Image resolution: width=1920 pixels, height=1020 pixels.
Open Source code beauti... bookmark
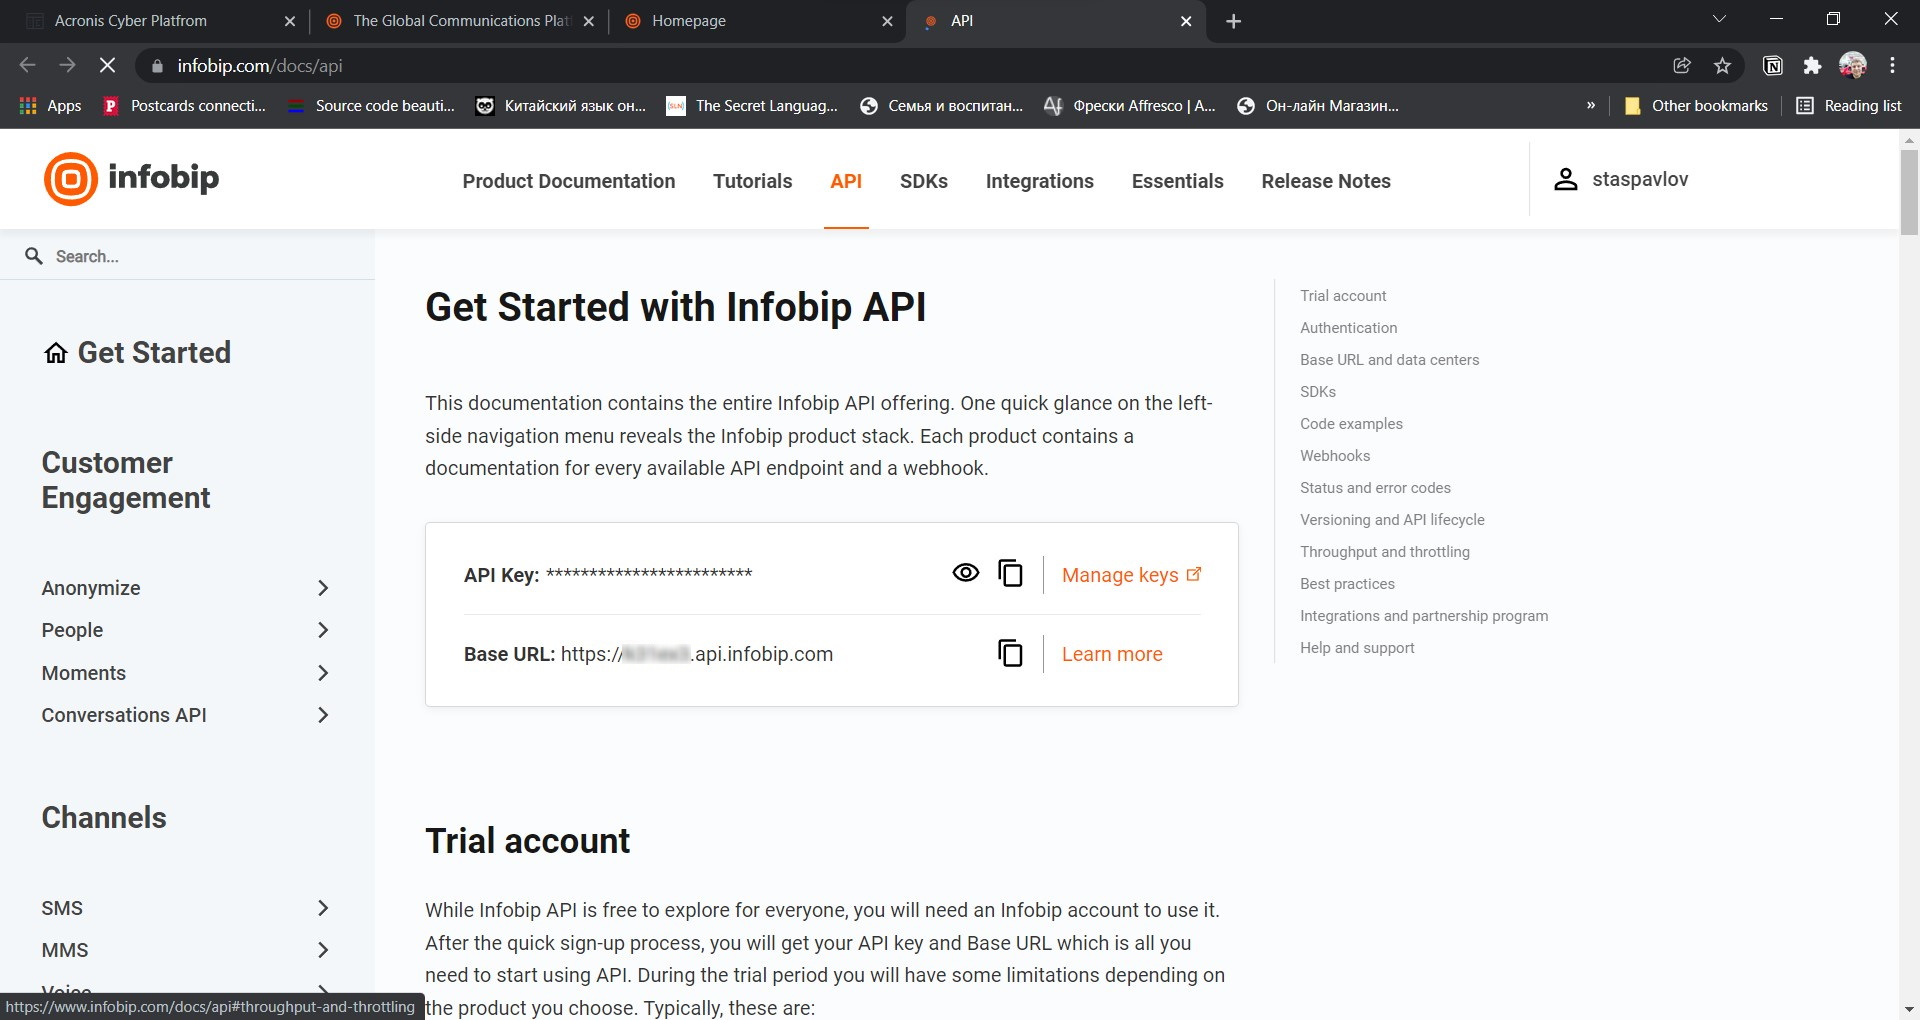371,105
